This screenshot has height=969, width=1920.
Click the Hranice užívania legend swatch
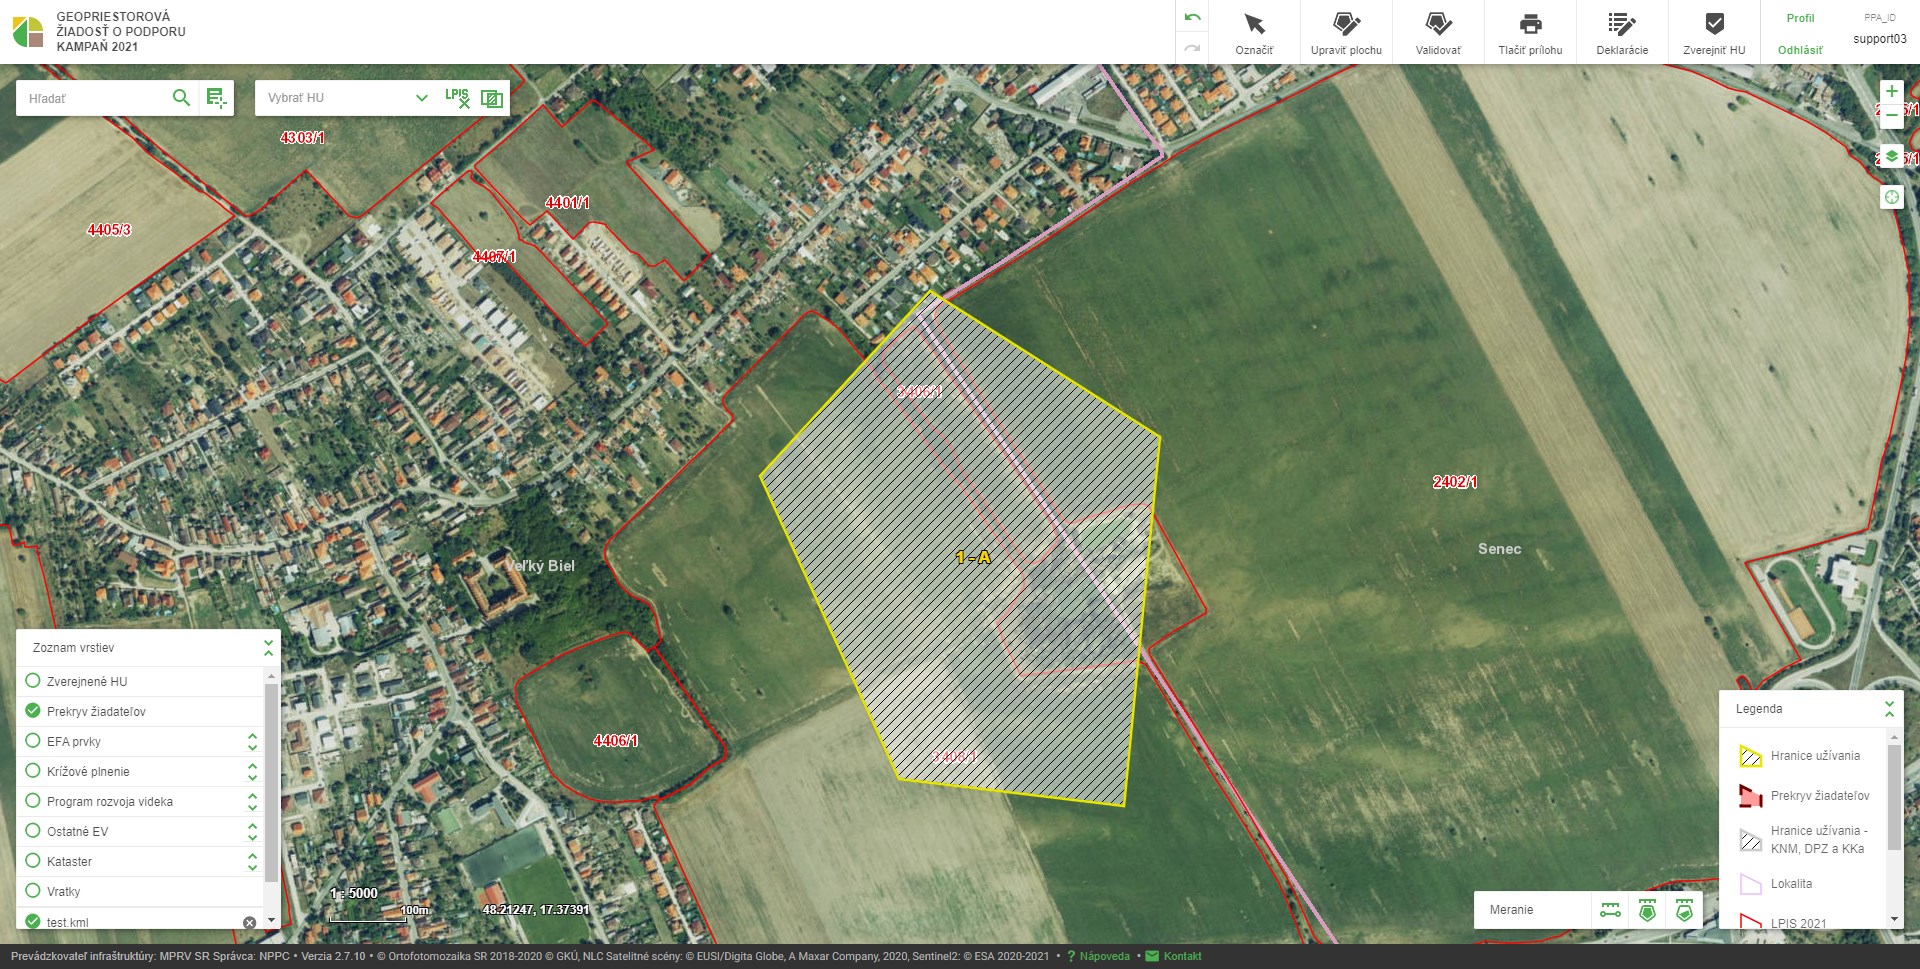pyautogui.click(x=1750, y=756)
